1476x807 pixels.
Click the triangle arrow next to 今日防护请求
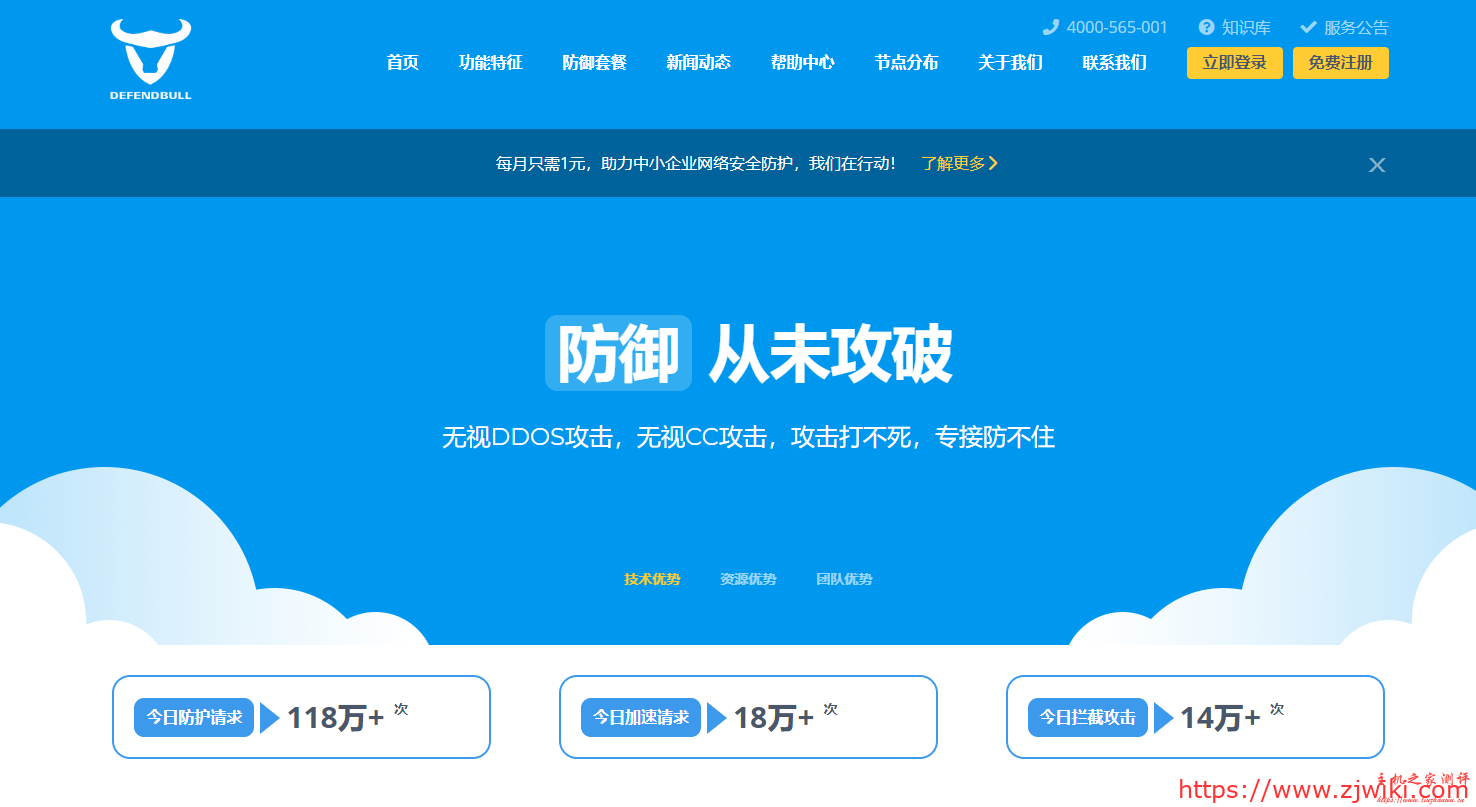click(x=270, y=718)
